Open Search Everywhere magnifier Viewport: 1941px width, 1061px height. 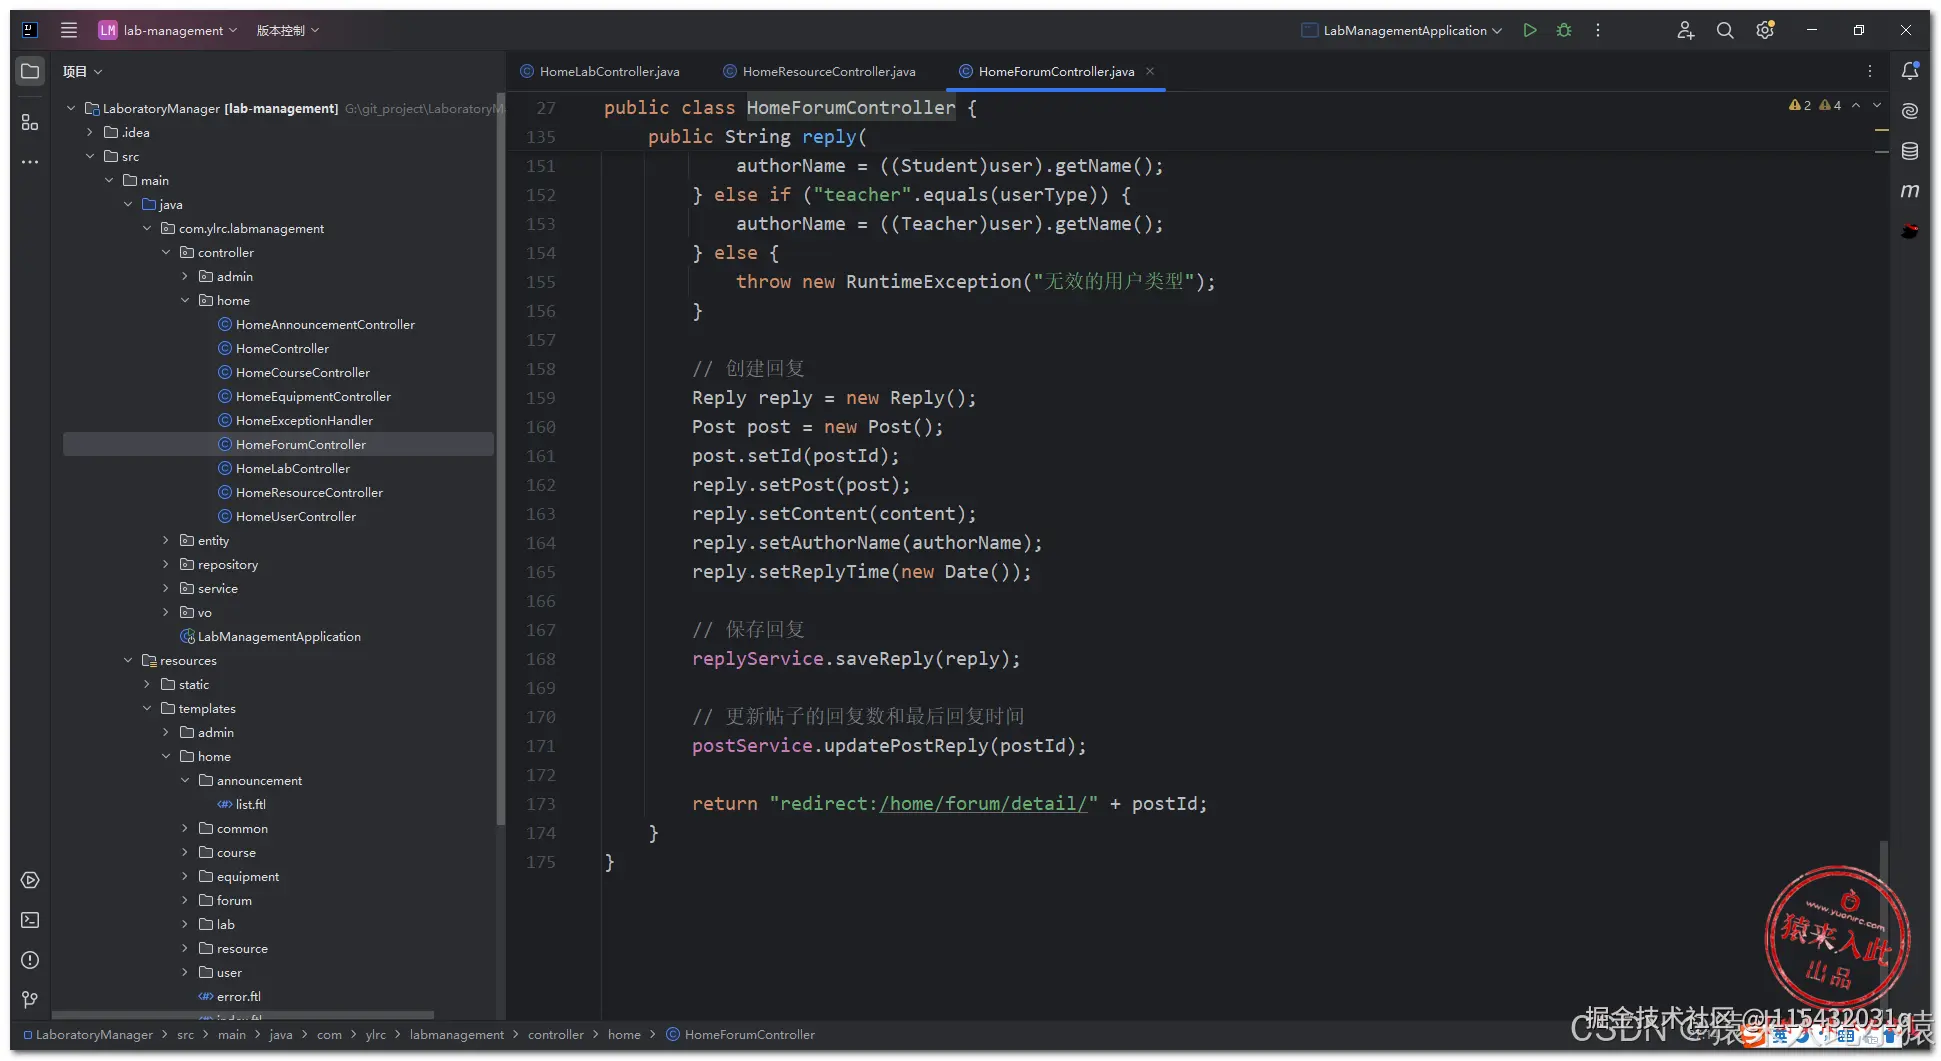point(1725,30)
